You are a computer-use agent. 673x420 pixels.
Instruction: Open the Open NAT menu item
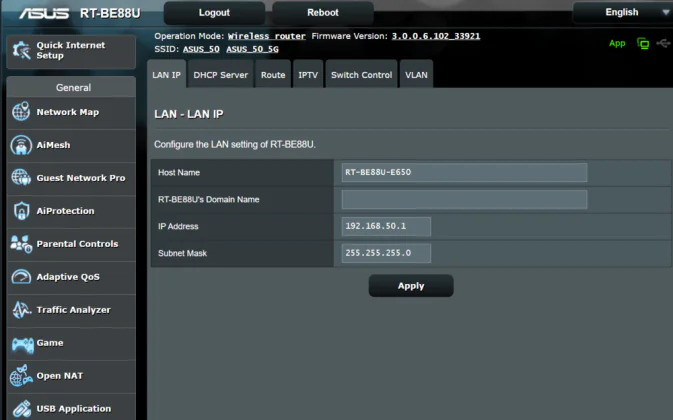71,377
